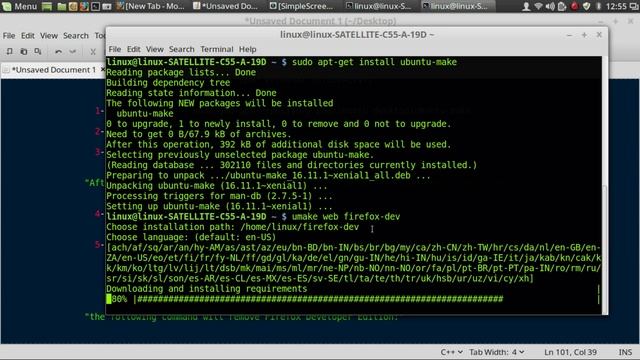Open the 12:55 panel clock

(x=616, y=6)
